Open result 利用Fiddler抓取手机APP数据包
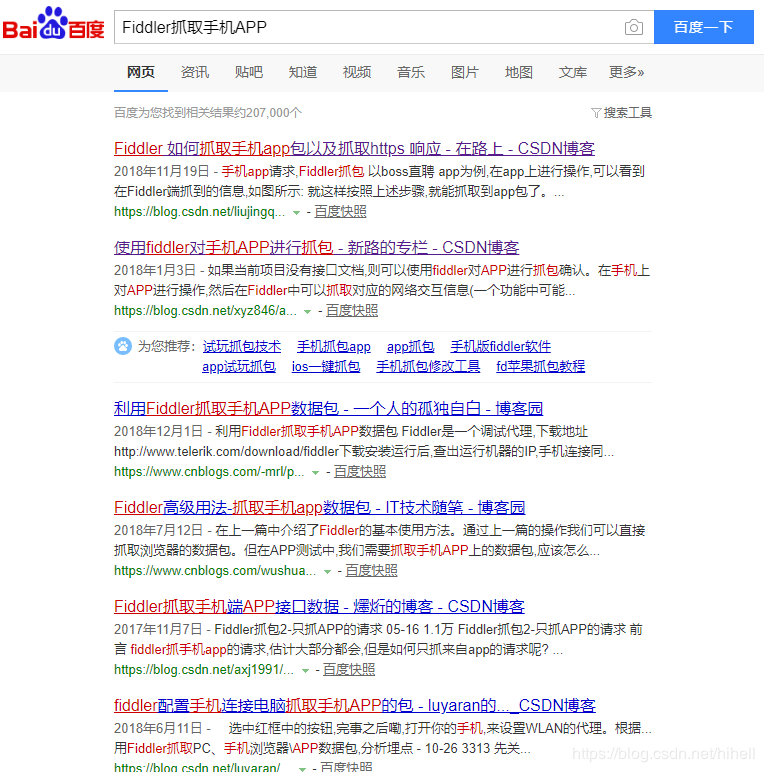Screen dimensions: 764x772 328,409
